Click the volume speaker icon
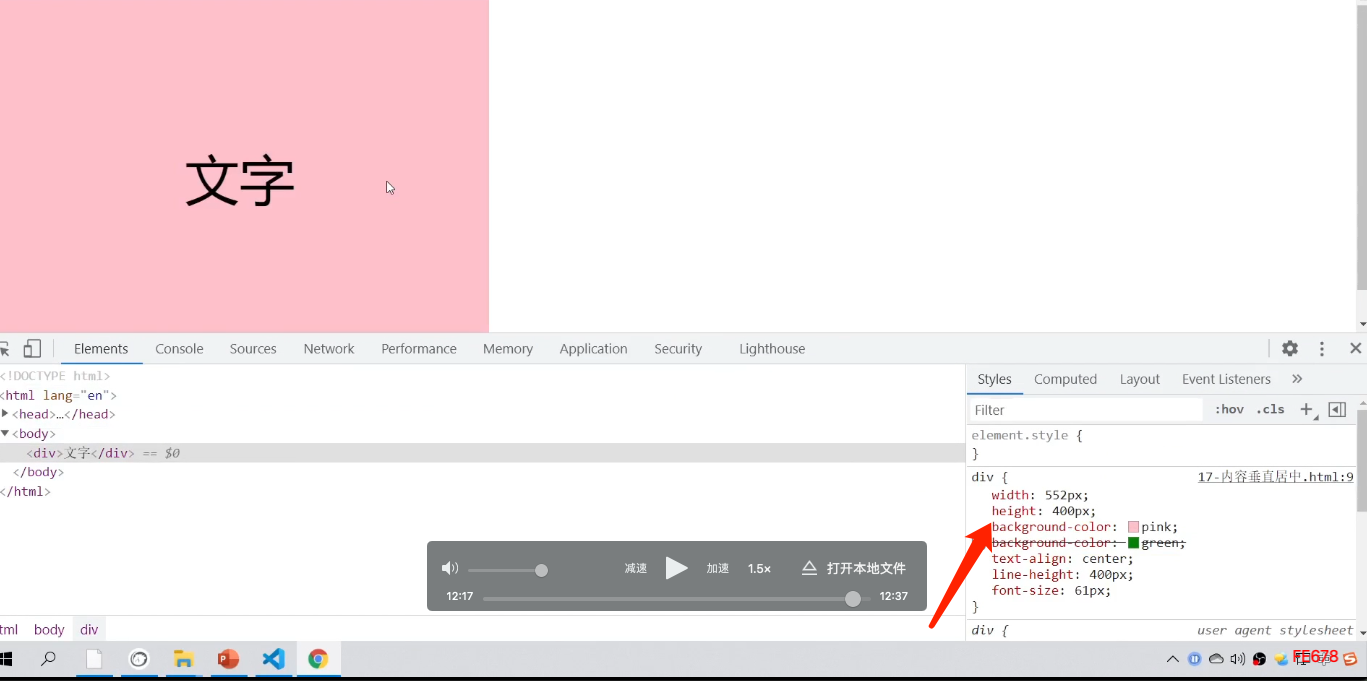1367x681 pixels. click(x=449, y=569)
